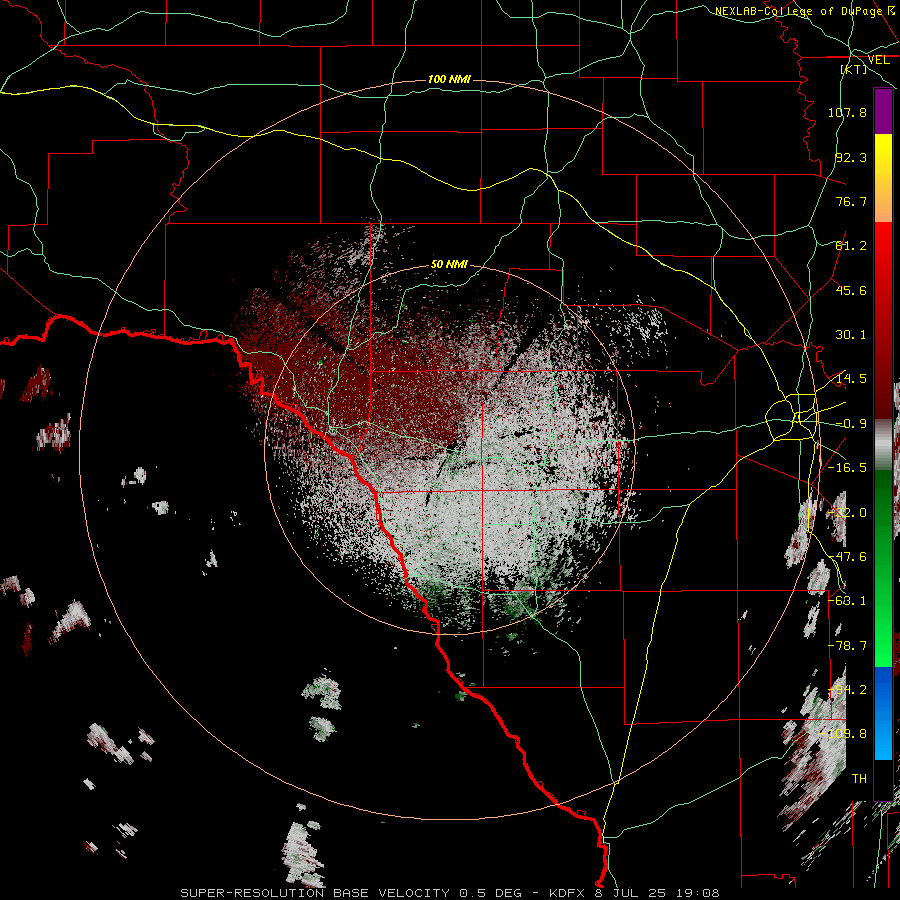The height and width of the screenshot is (900, 900).
Task: Pick the blue segment of velocity color bar
Action: coord(883,713)
